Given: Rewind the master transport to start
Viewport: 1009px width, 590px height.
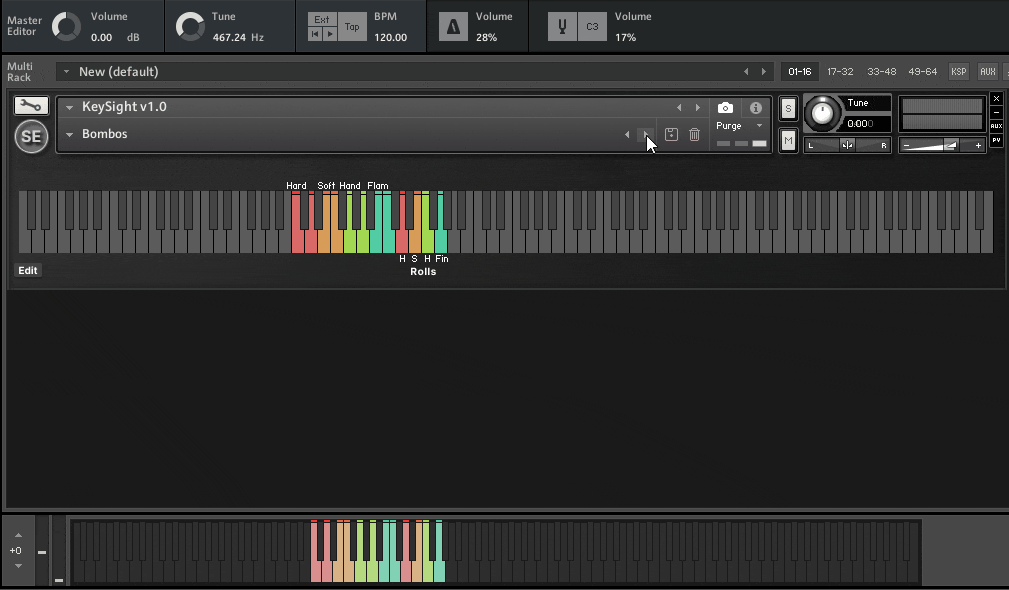Looking at the screenshot, I should pyautogui.click(x=315, y=34).
